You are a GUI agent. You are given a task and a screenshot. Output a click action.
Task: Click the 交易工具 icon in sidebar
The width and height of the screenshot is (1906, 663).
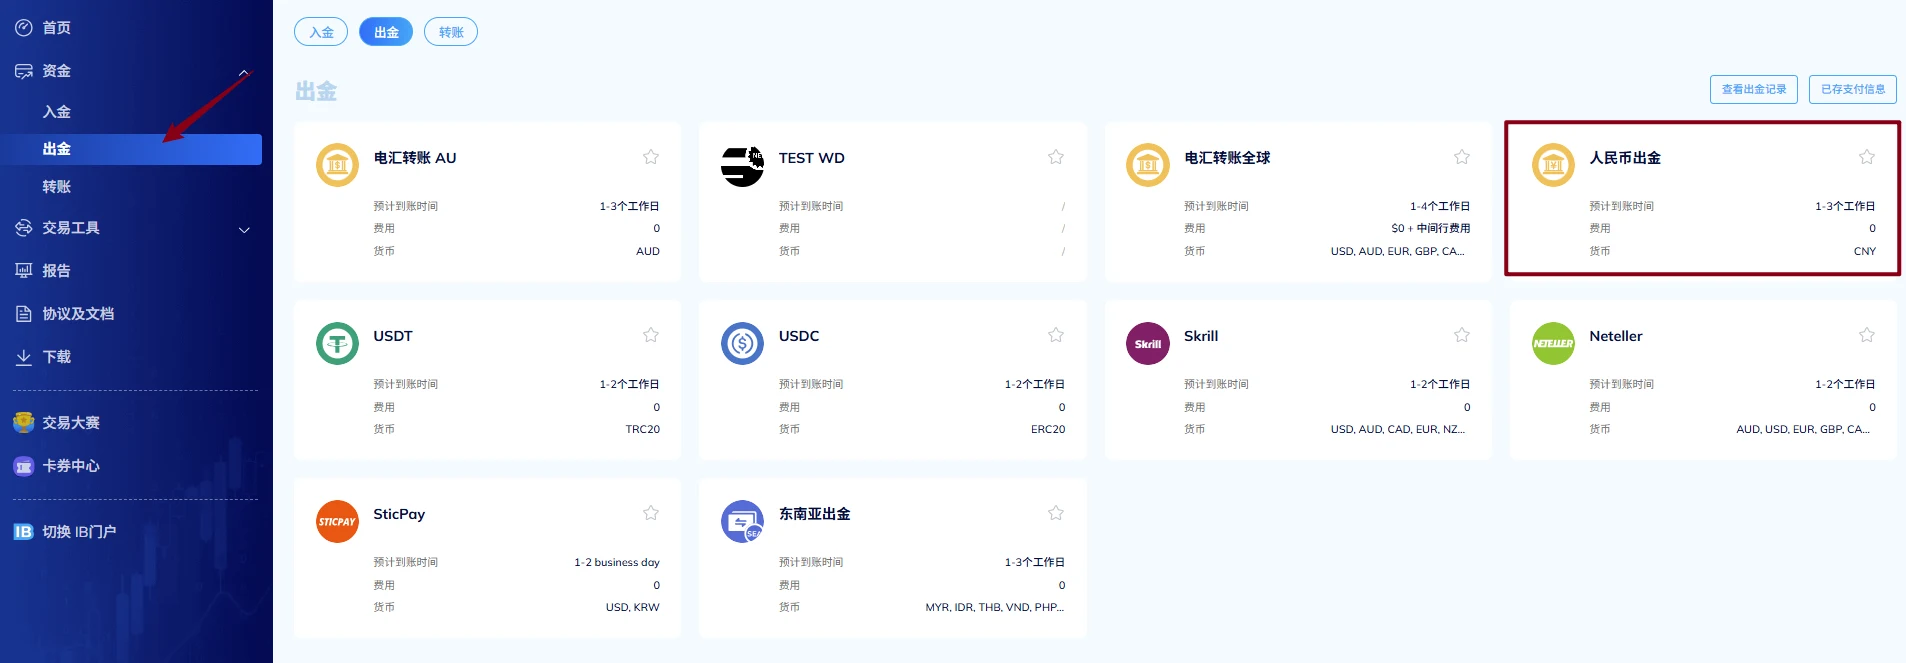(x=24, y=228)
